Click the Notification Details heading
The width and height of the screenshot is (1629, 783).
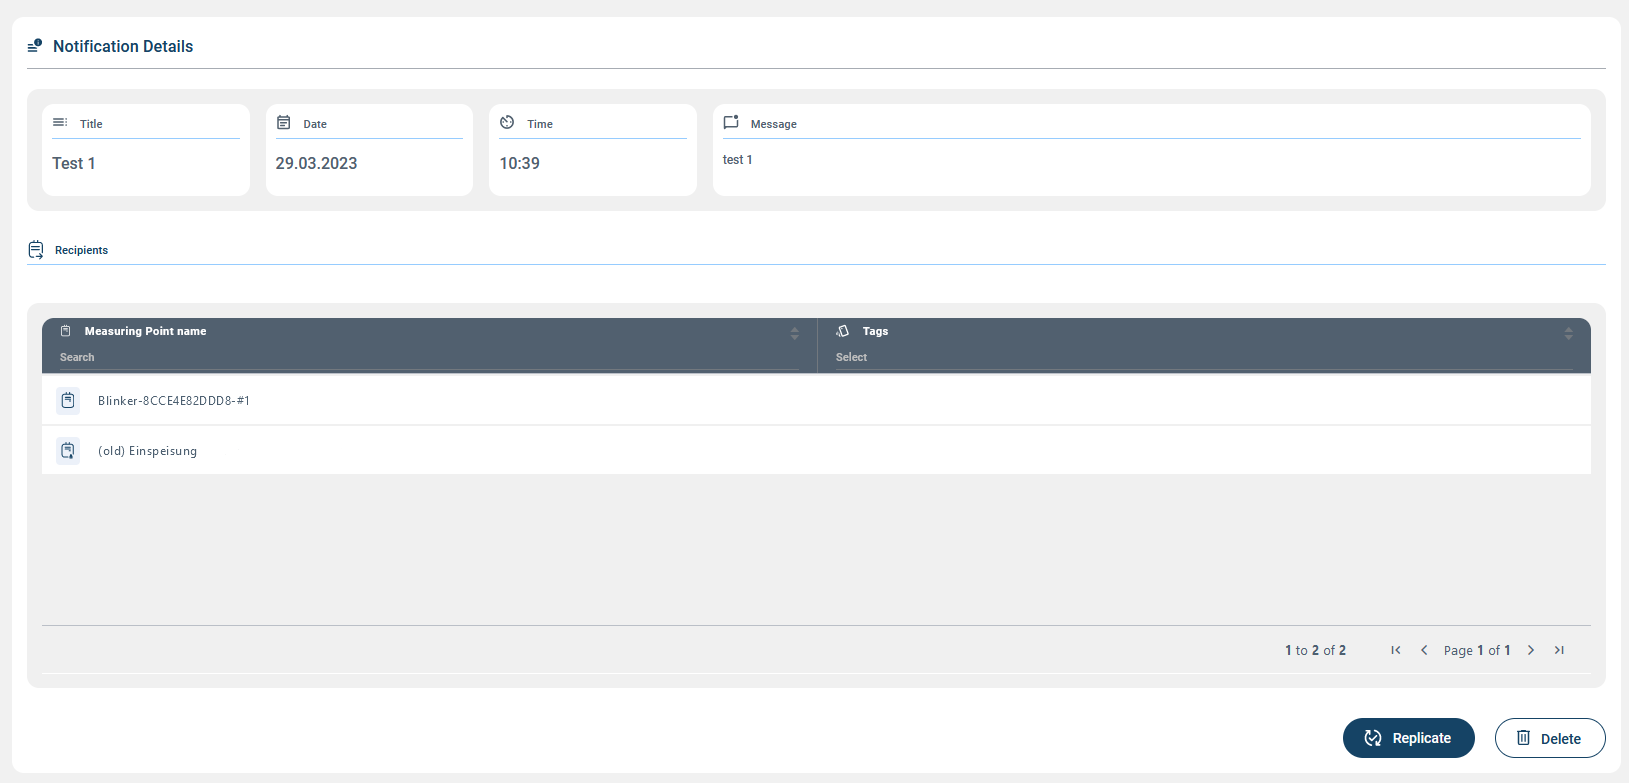pyautogui.click(x=123, y=46)
